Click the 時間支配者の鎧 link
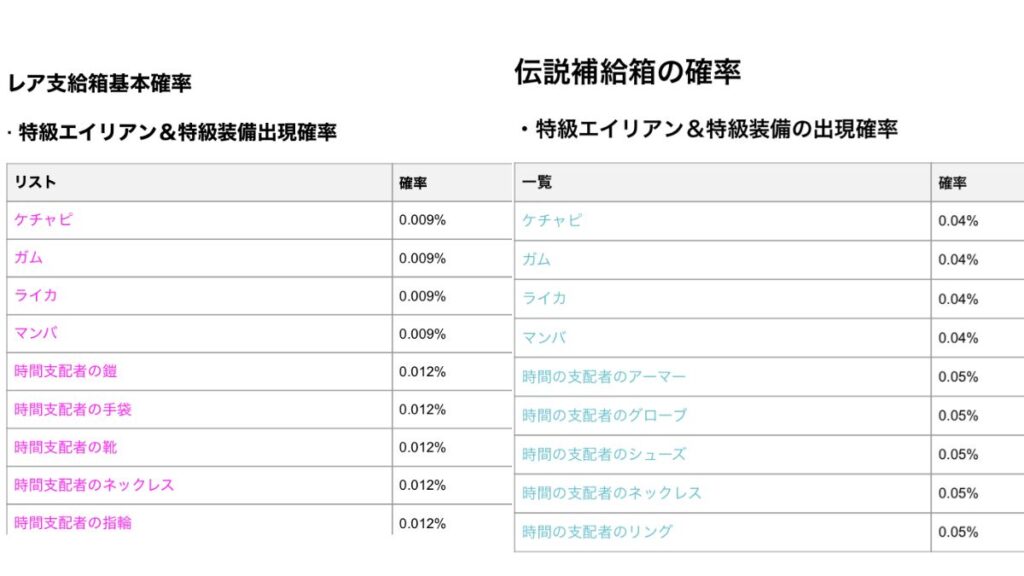 coord(65,371)
